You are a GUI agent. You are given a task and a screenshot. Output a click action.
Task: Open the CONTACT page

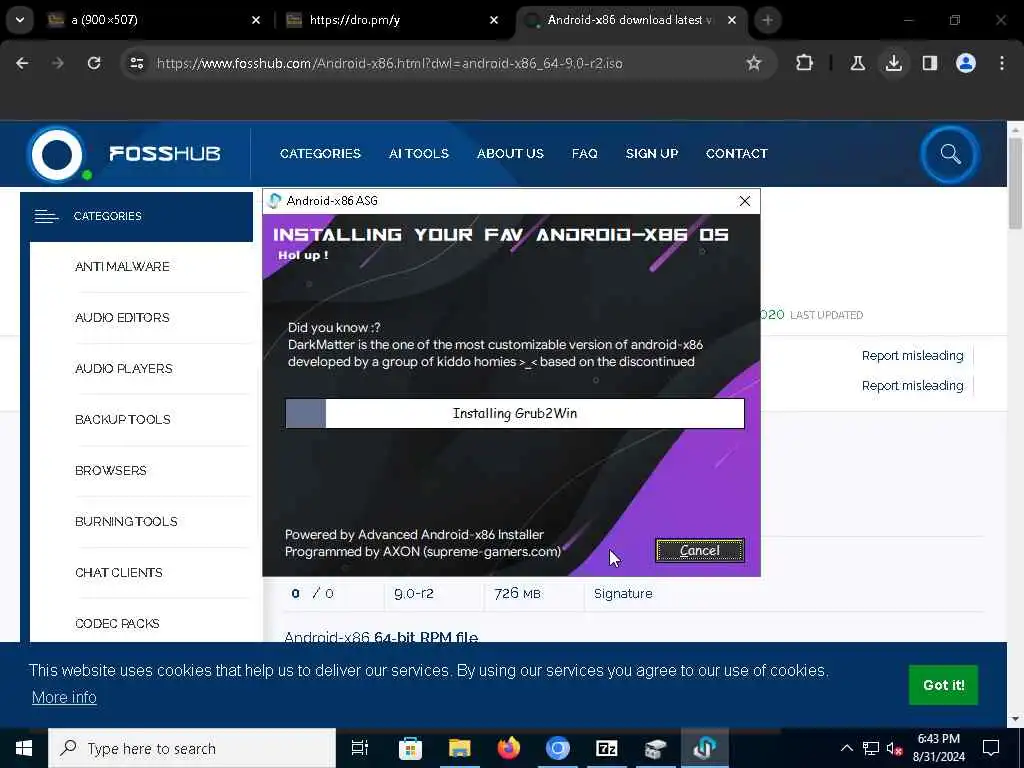[x=737, y=153]
